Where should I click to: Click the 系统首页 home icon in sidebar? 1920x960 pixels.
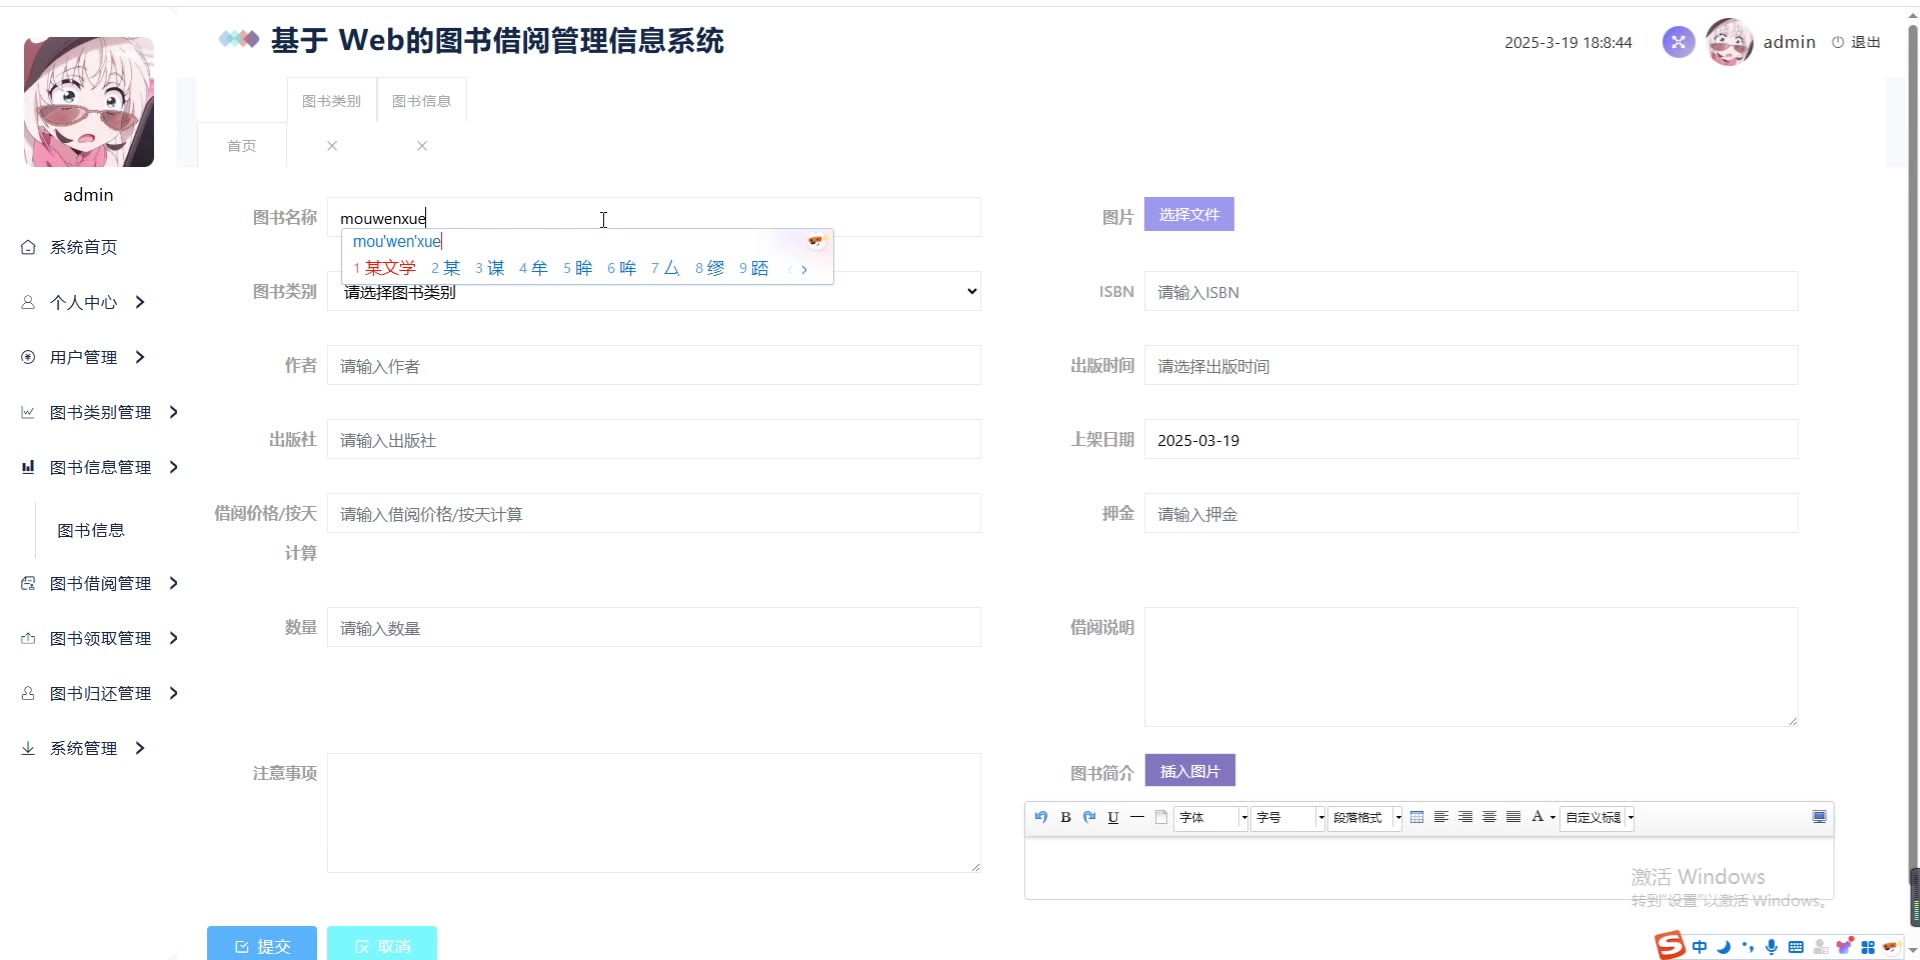(x=28, y=247)
